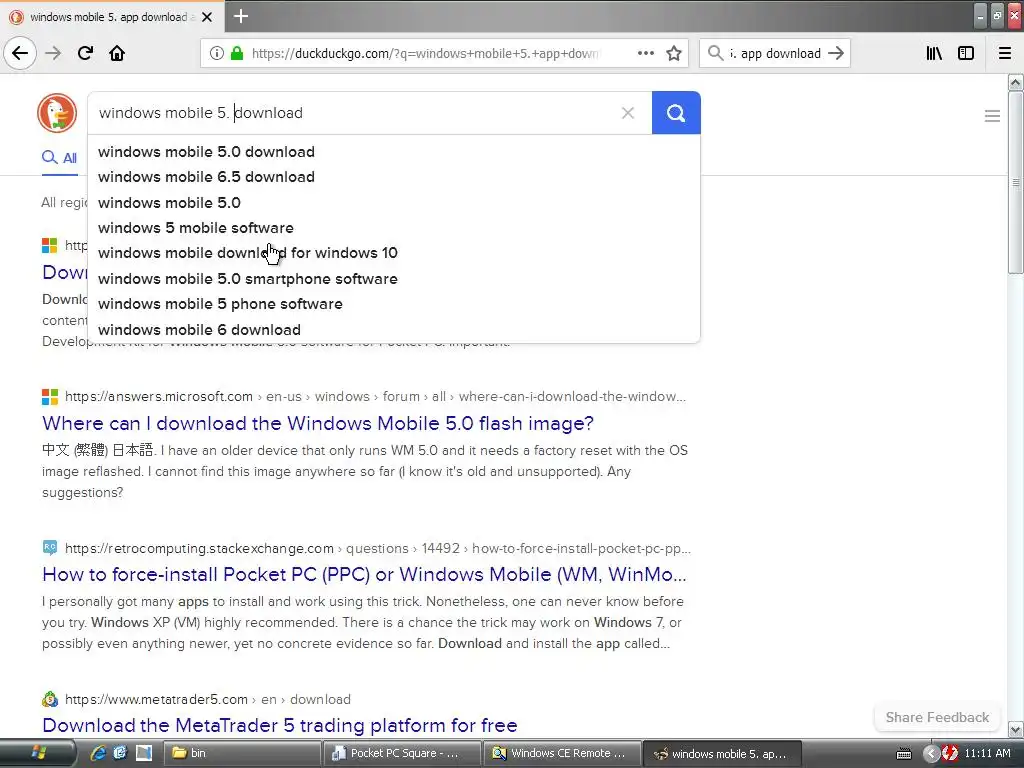Select windows mobile 5.0 smartphone software suggestion

(x=394, y=279)
